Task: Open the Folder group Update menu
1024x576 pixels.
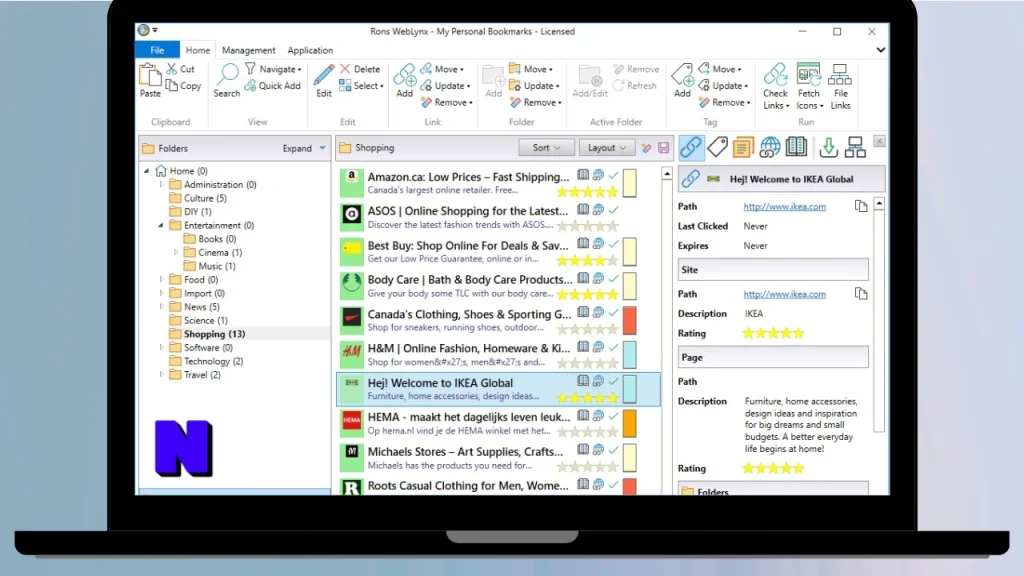Action: pos(534,86)
